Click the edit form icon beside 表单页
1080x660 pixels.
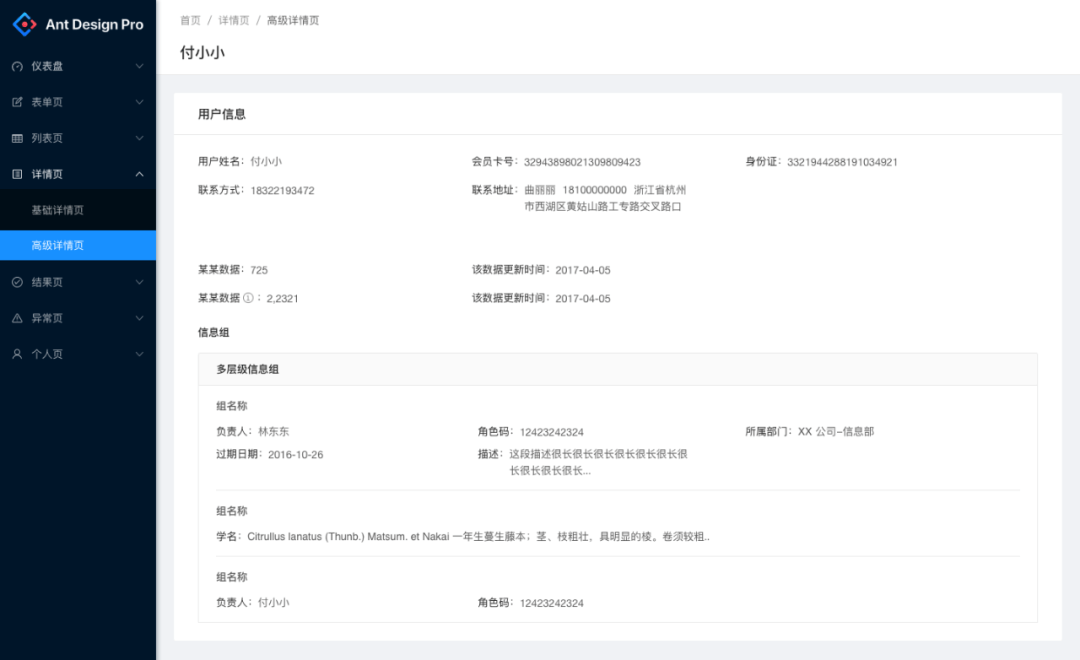pos(17,102)
